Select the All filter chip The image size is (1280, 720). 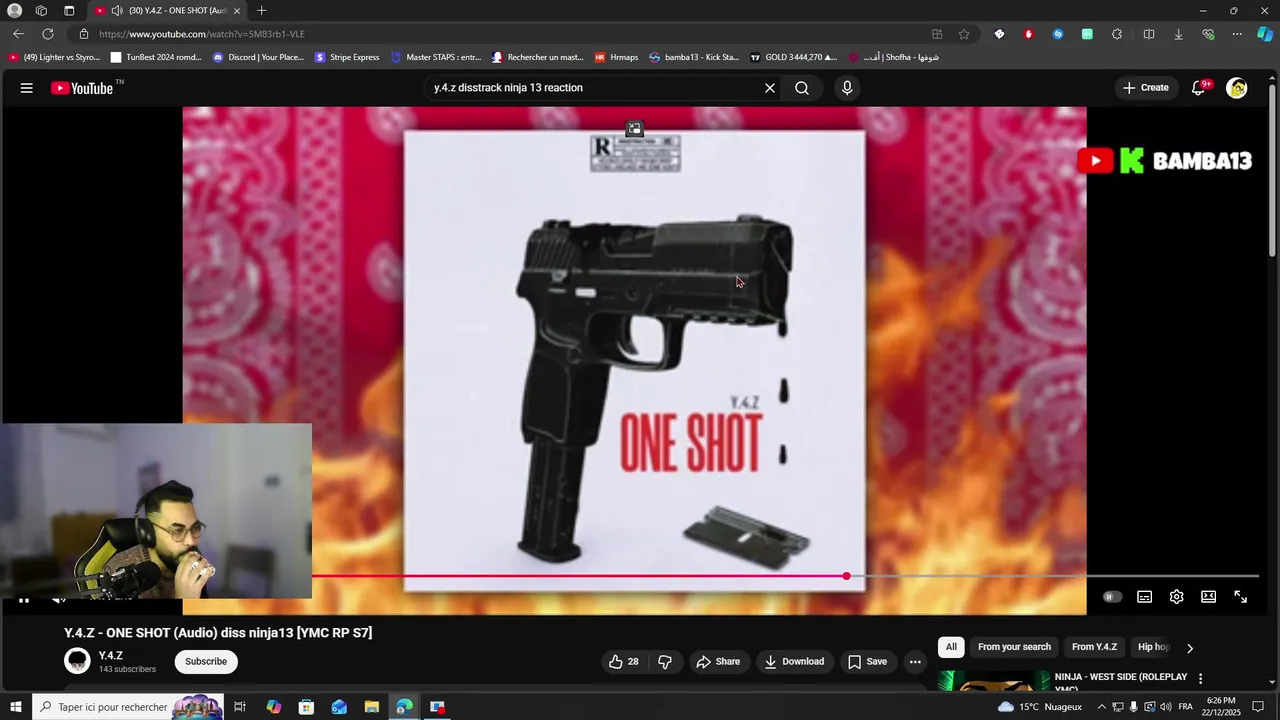[x=951, y=647]
